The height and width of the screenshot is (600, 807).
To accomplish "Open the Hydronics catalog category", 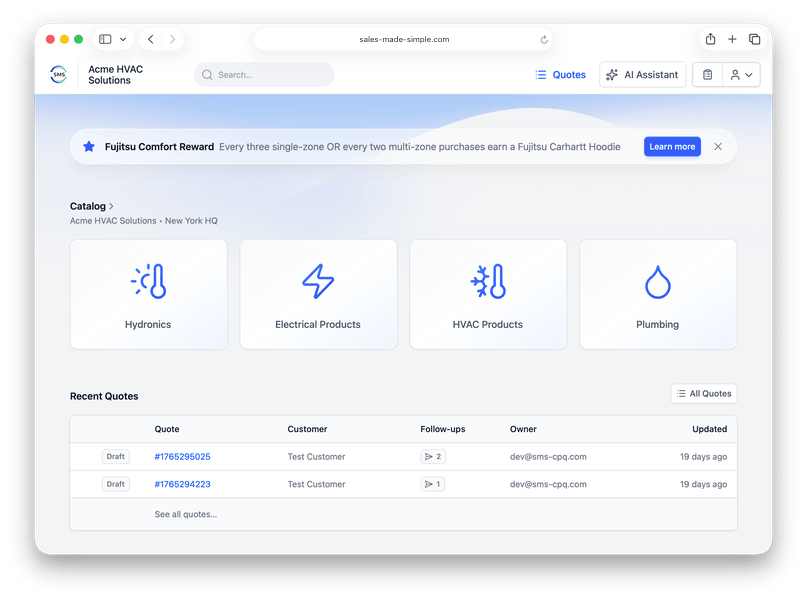I will click(x=148, y=294).
